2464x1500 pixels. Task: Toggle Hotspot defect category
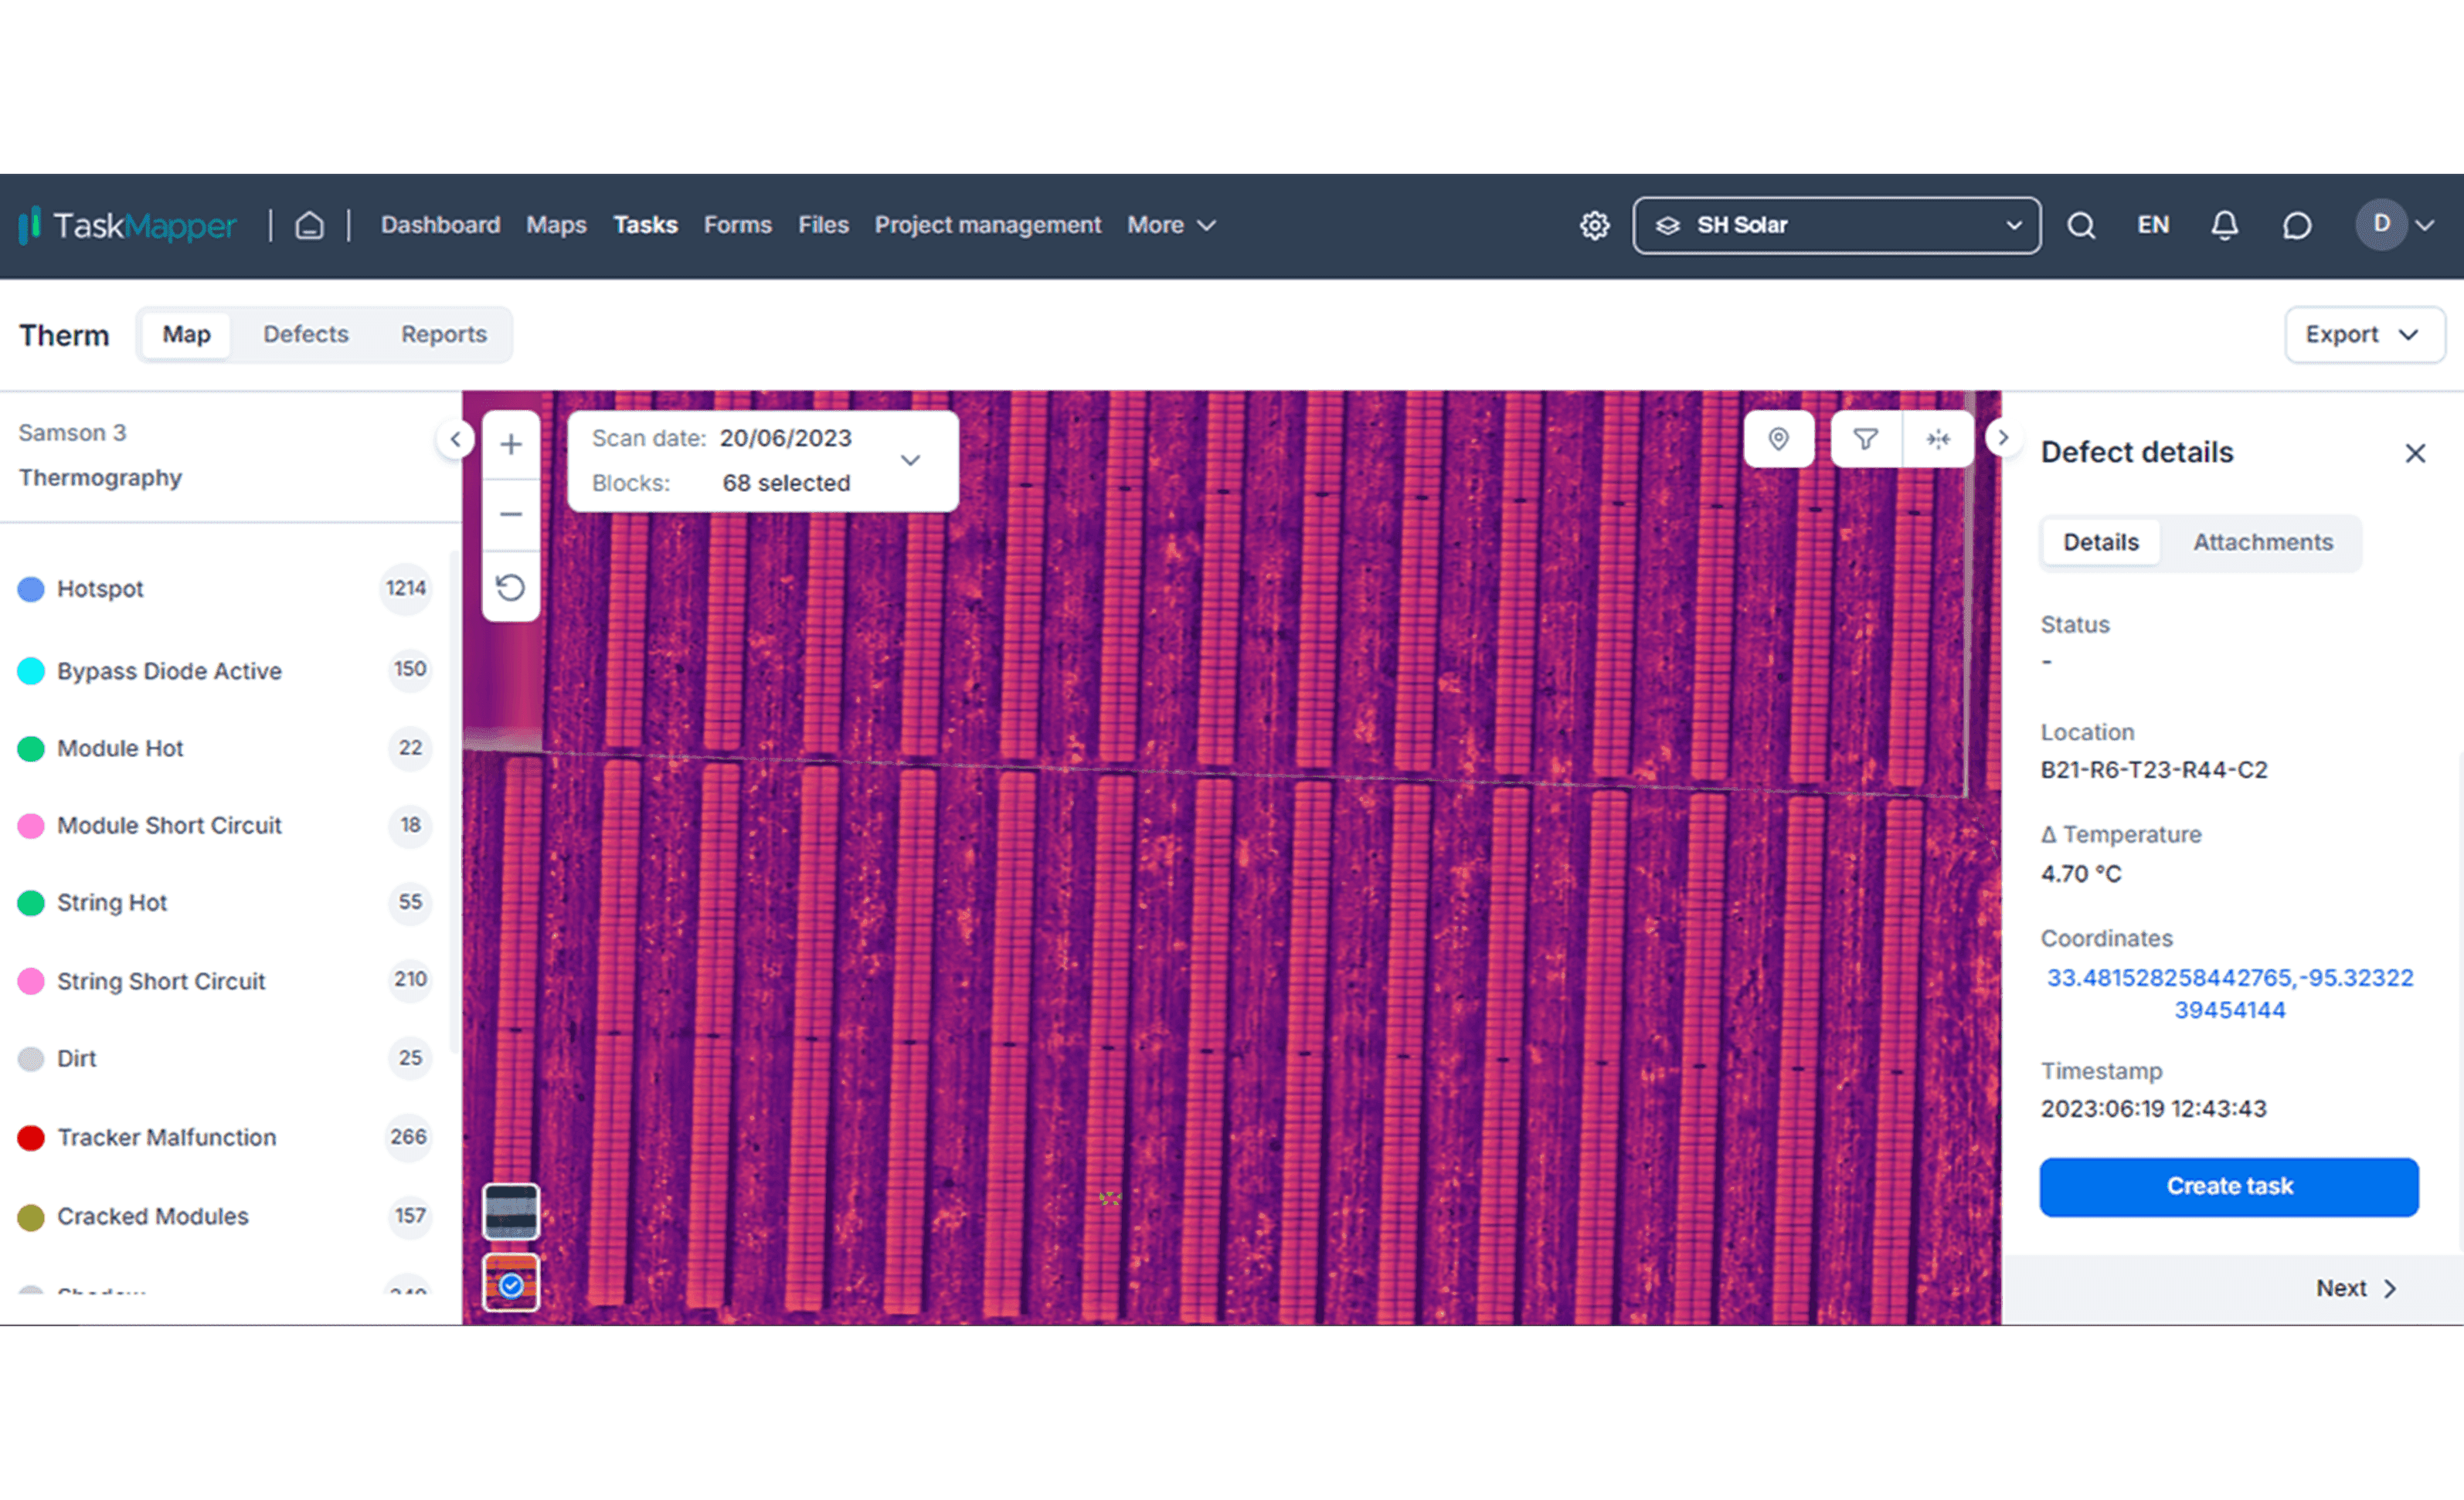(x=225, y=589)
